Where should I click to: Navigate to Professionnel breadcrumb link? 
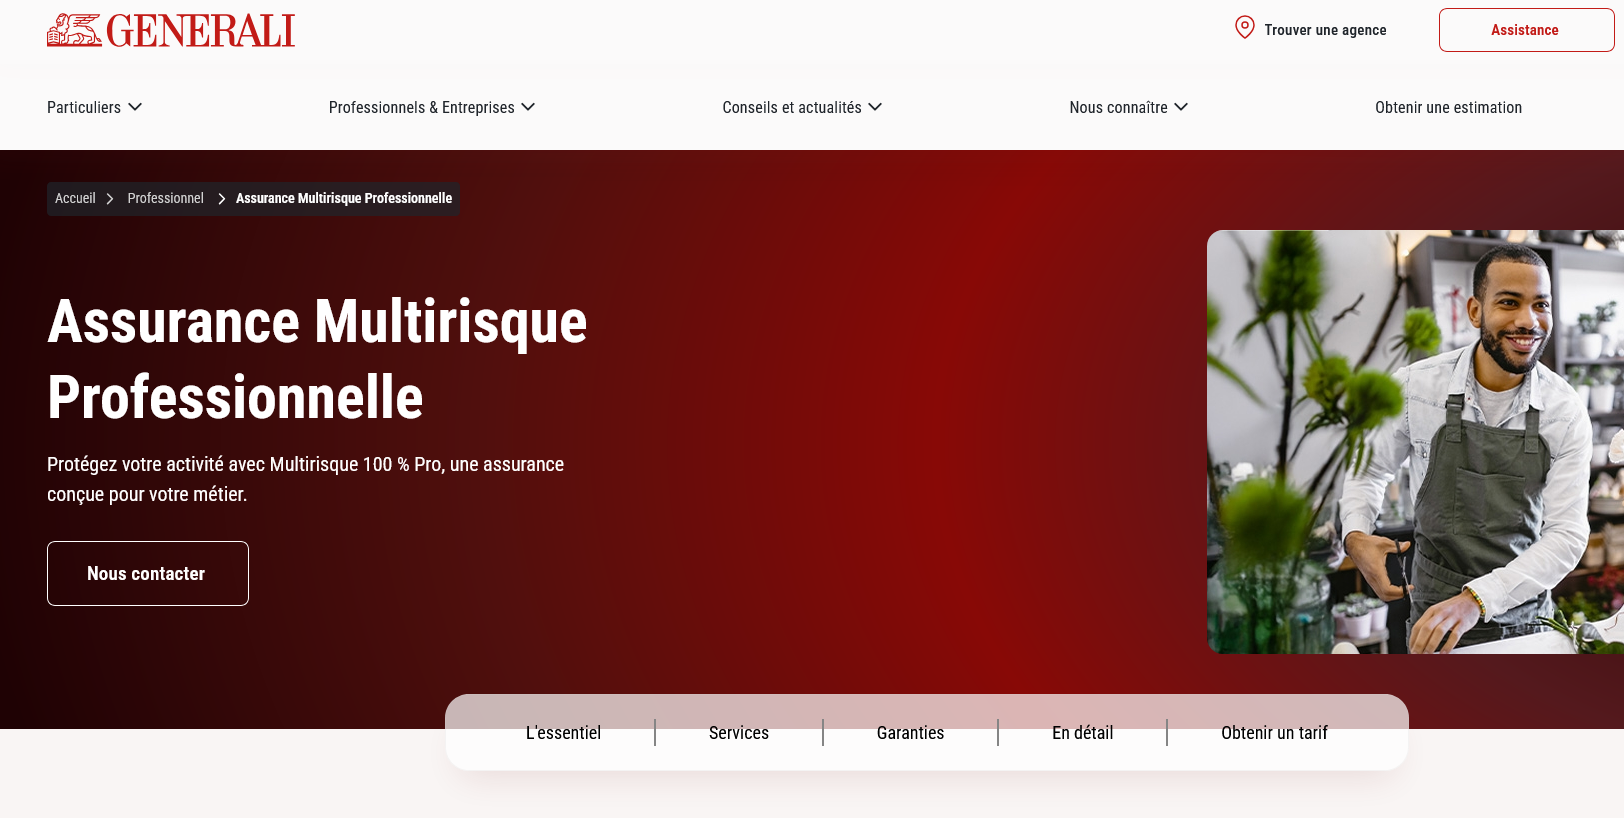[x=165, y=198]
